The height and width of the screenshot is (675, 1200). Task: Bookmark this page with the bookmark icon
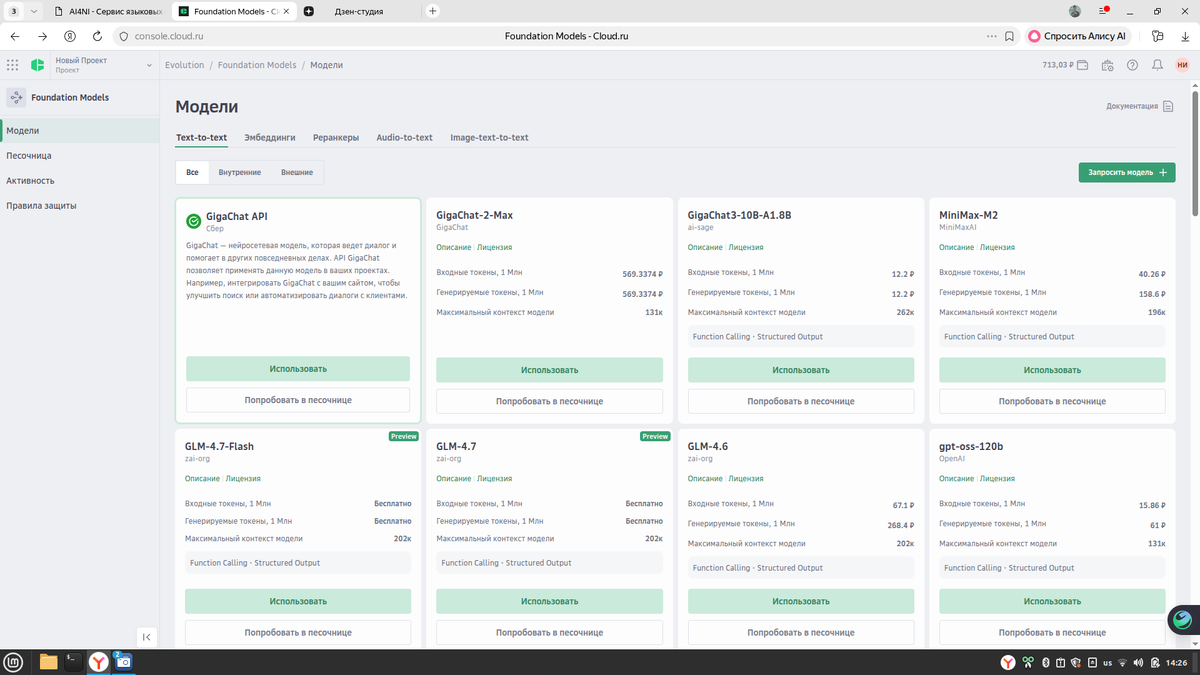click(1010, 36)
